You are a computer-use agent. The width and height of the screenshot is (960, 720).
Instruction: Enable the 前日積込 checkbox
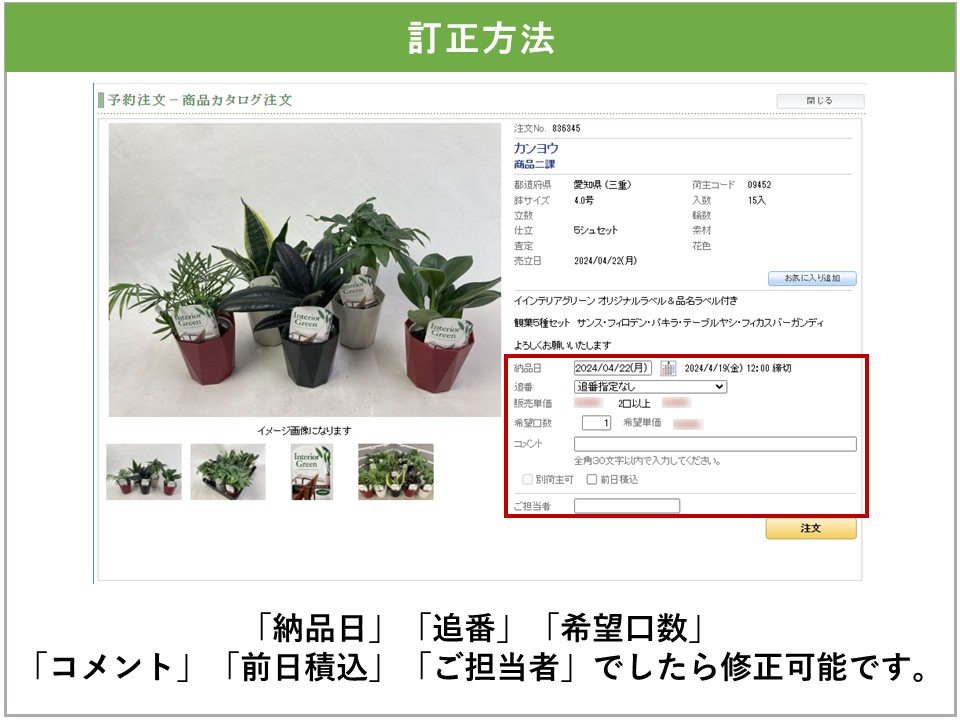coord(591,480)
